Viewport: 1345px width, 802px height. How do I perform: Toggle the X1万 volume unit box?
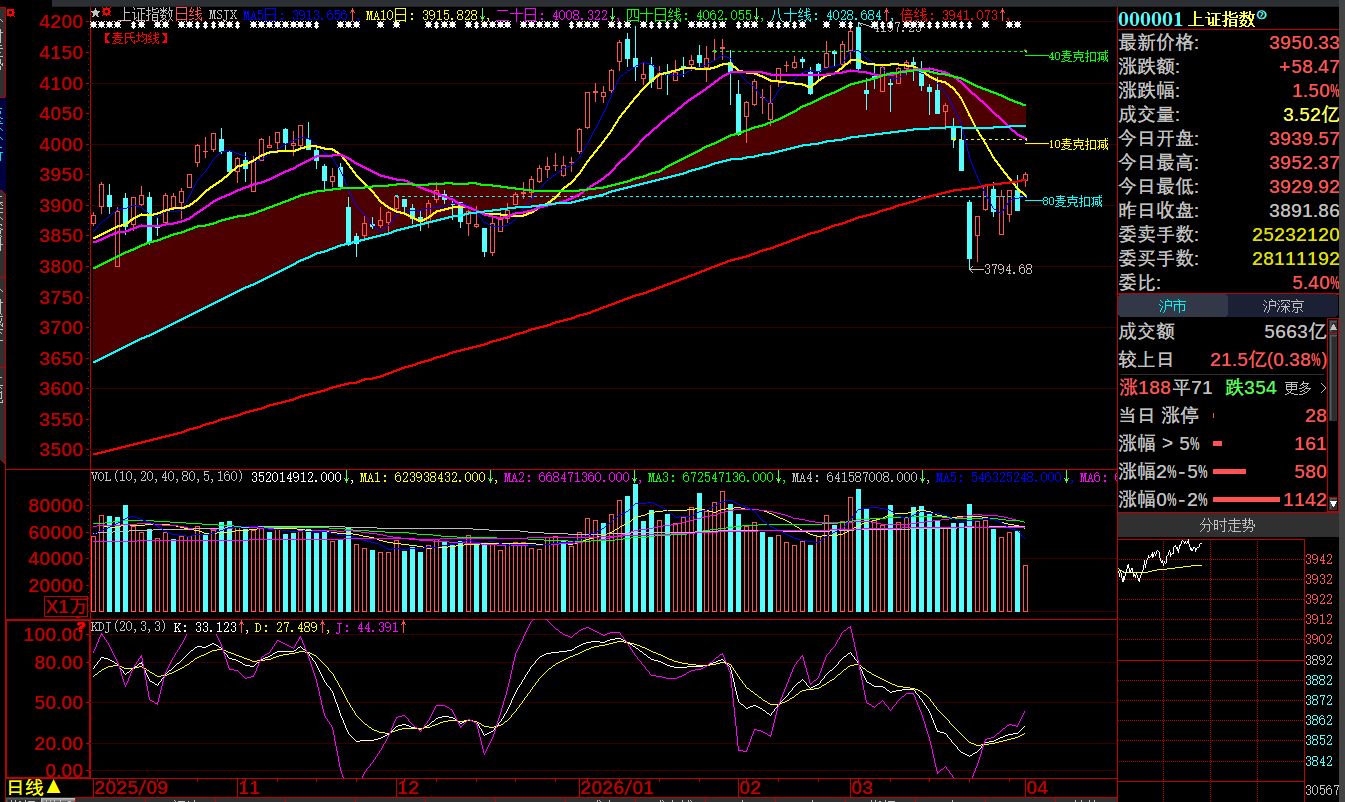pos(66,606)
